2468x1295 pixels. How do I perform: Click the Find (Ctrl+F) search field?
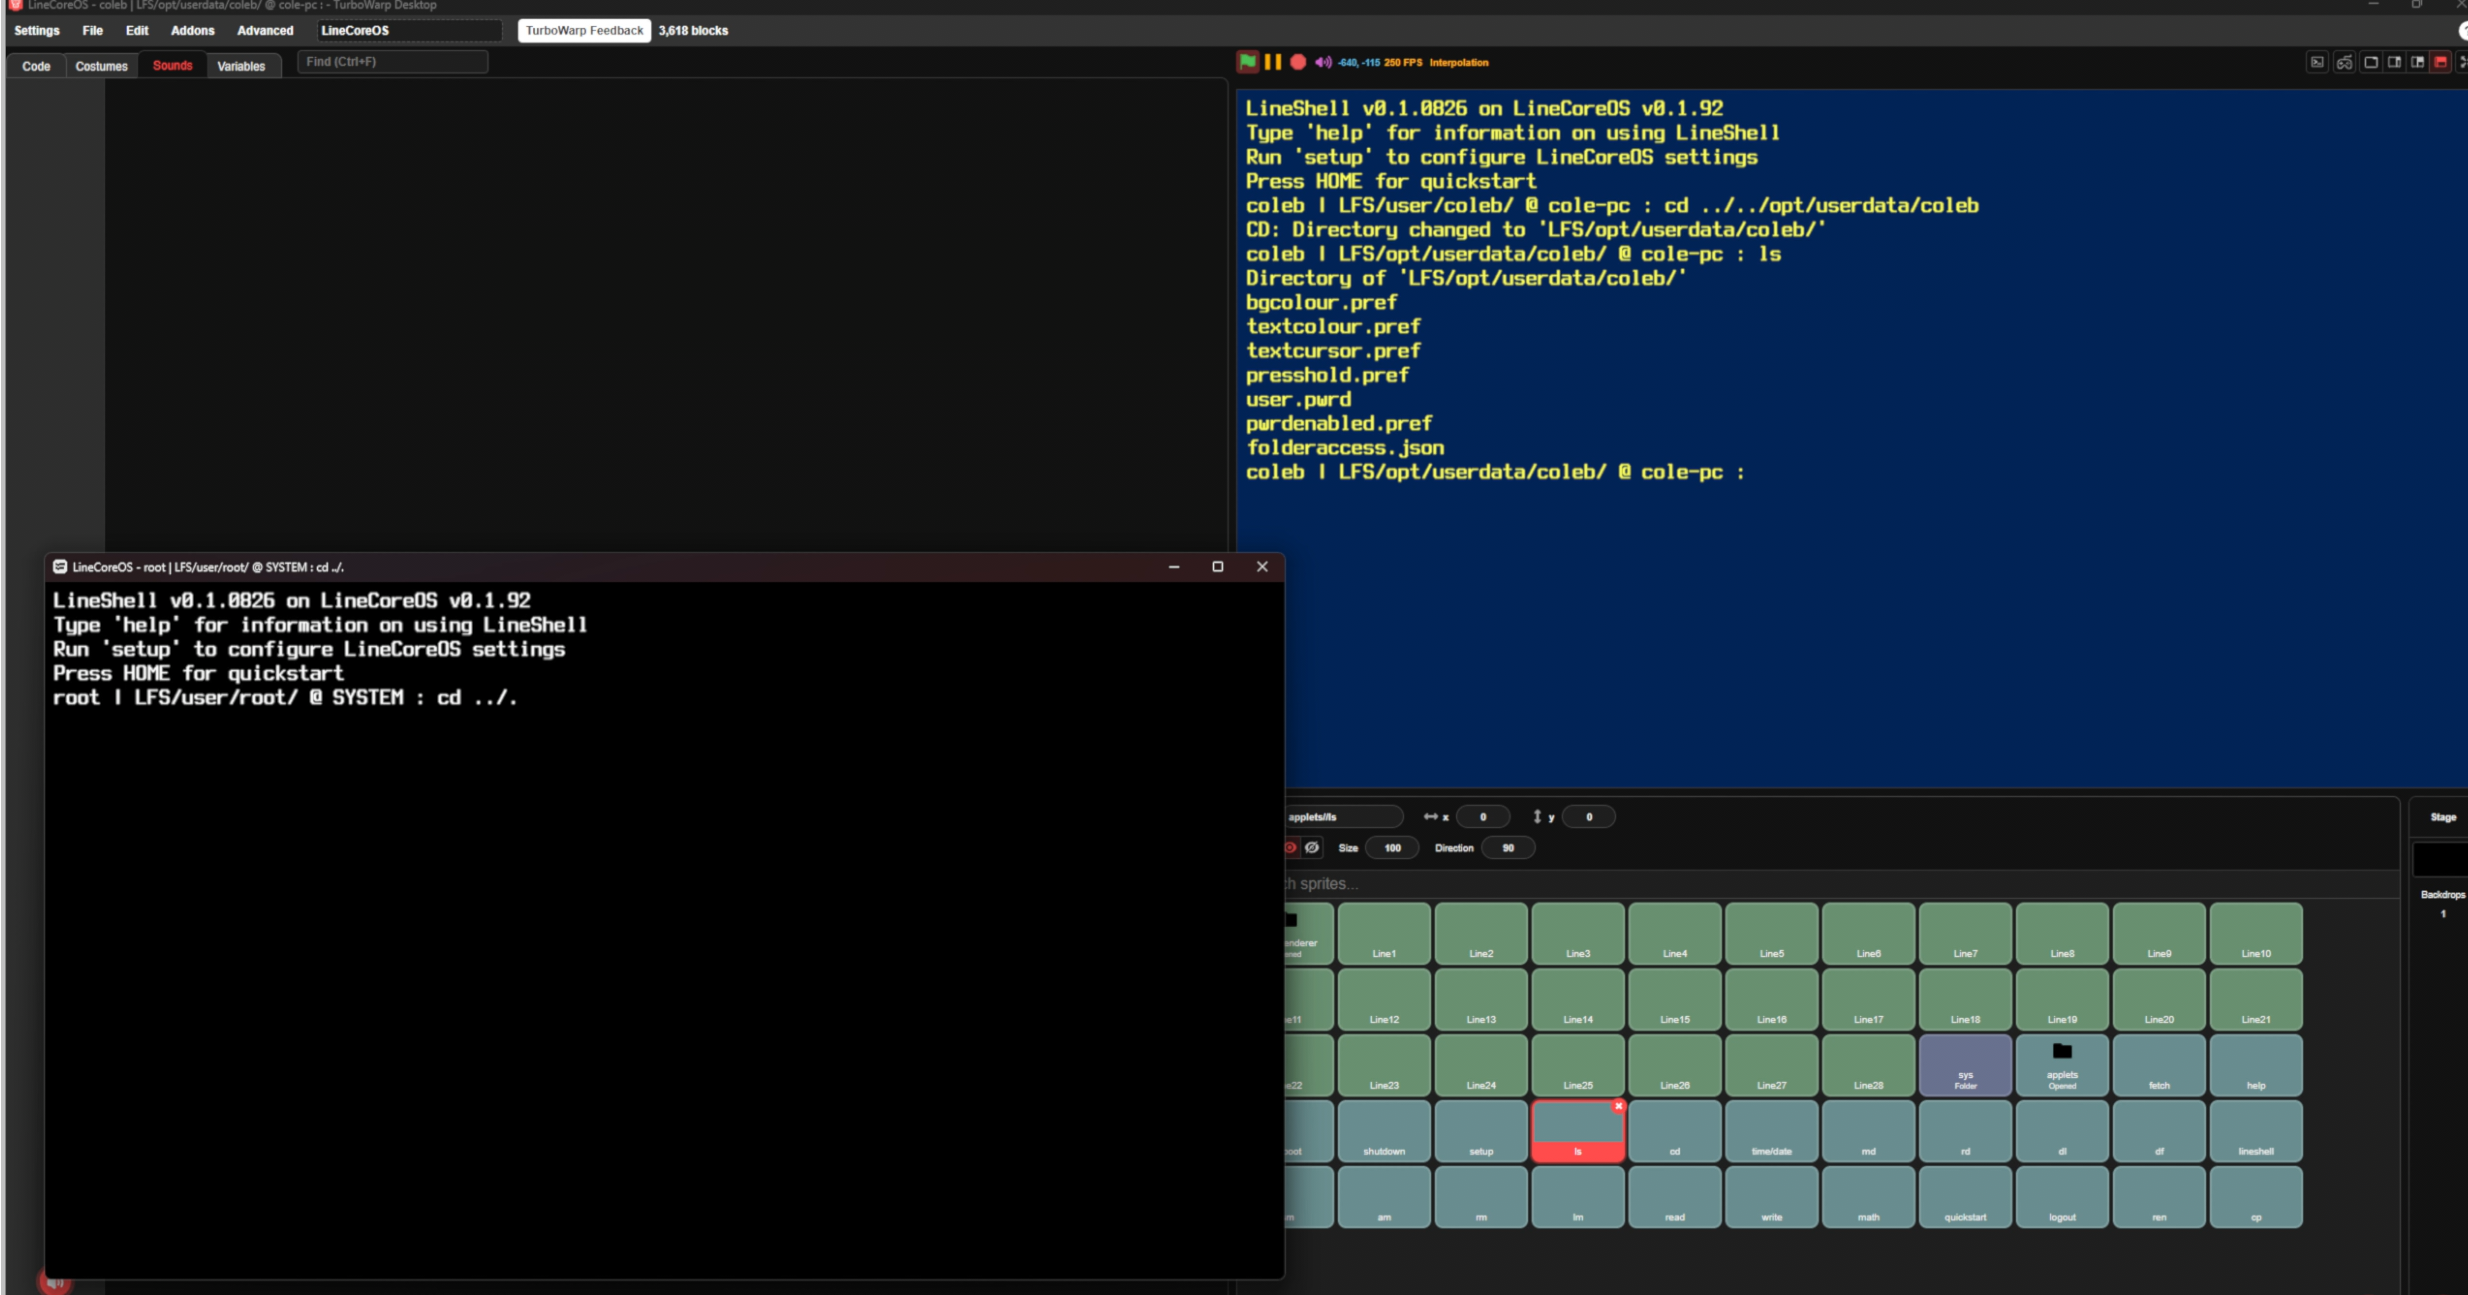point(392,62)
